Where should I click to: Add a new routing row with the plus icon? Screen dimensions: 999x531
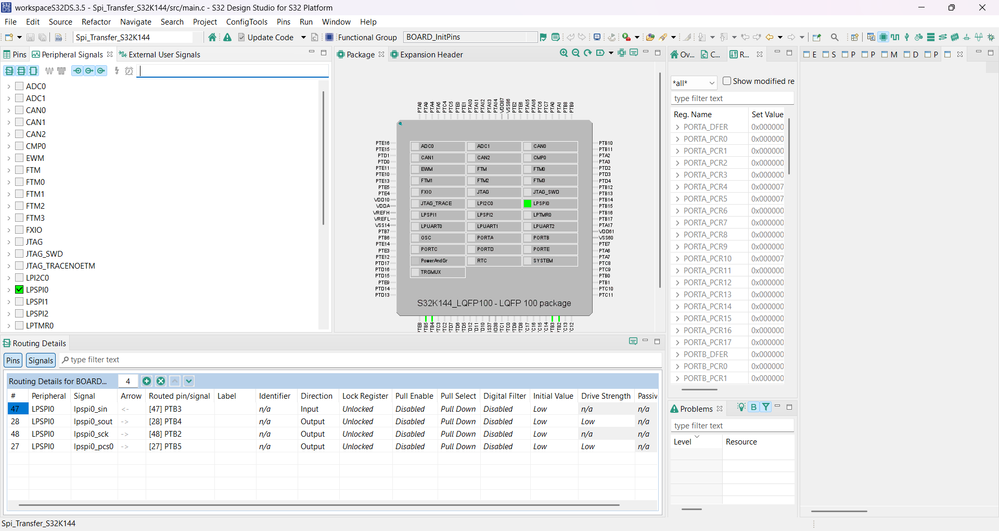(147, 381)
